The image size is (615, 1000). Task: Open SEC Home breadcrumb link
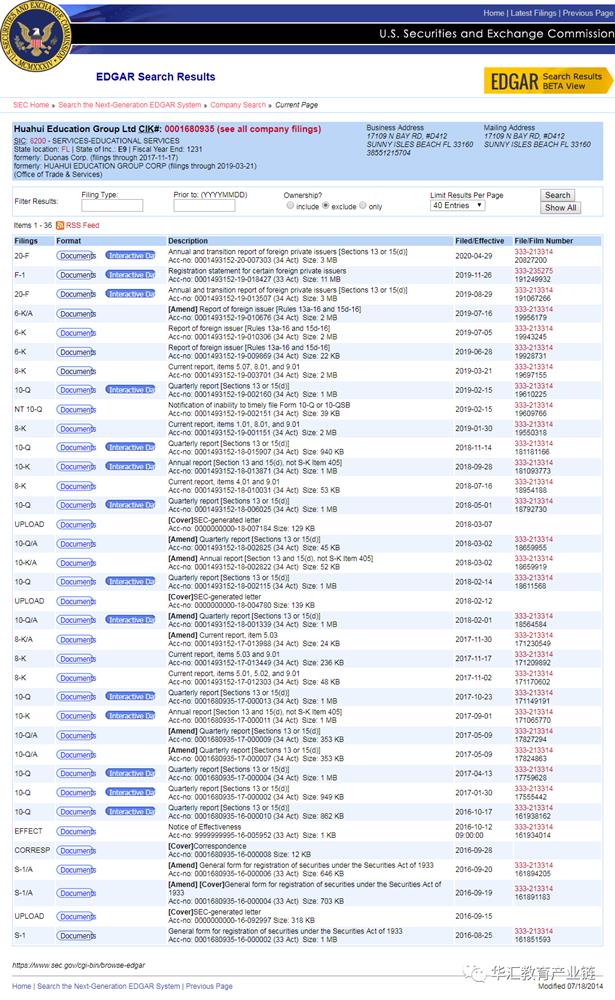[x=31, y=105]
